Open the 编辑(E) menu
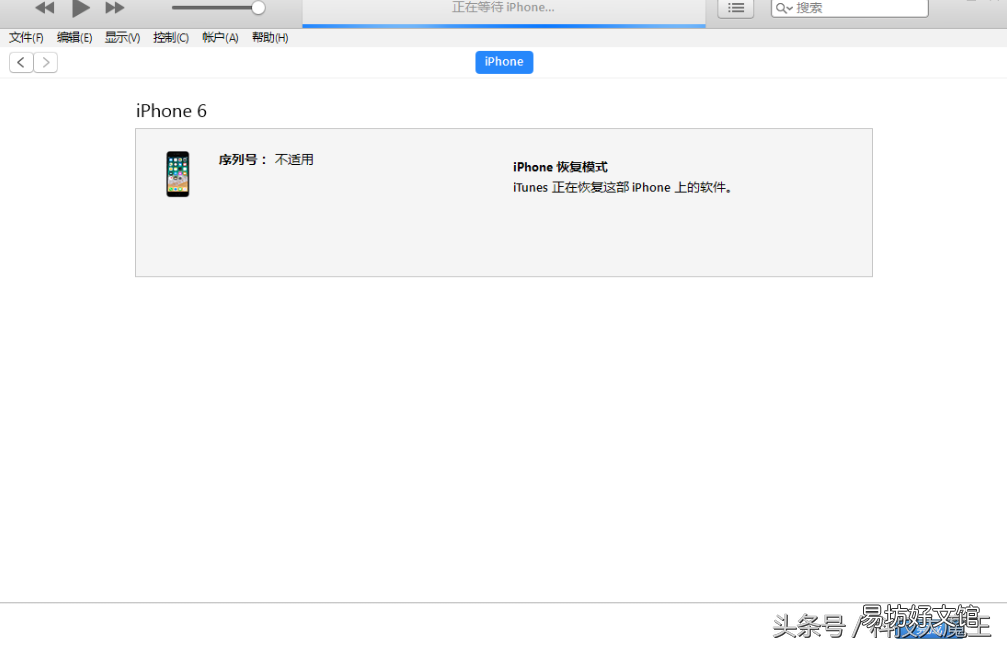Screen dimensions: 1007x648 click(74, 38)
